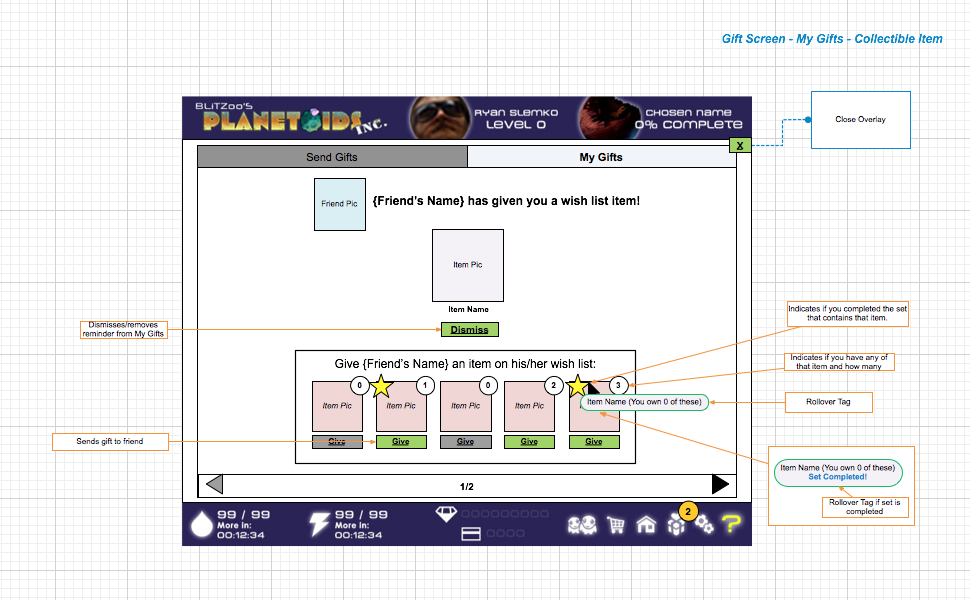Click the home icon in bottom bar
Image resolution: width=970 pixels, height=600 pixels.
click(646, 525)
